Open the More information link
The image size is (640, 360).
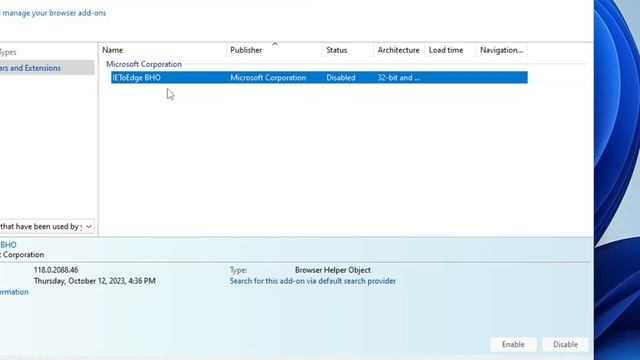[x=14, y=292]
